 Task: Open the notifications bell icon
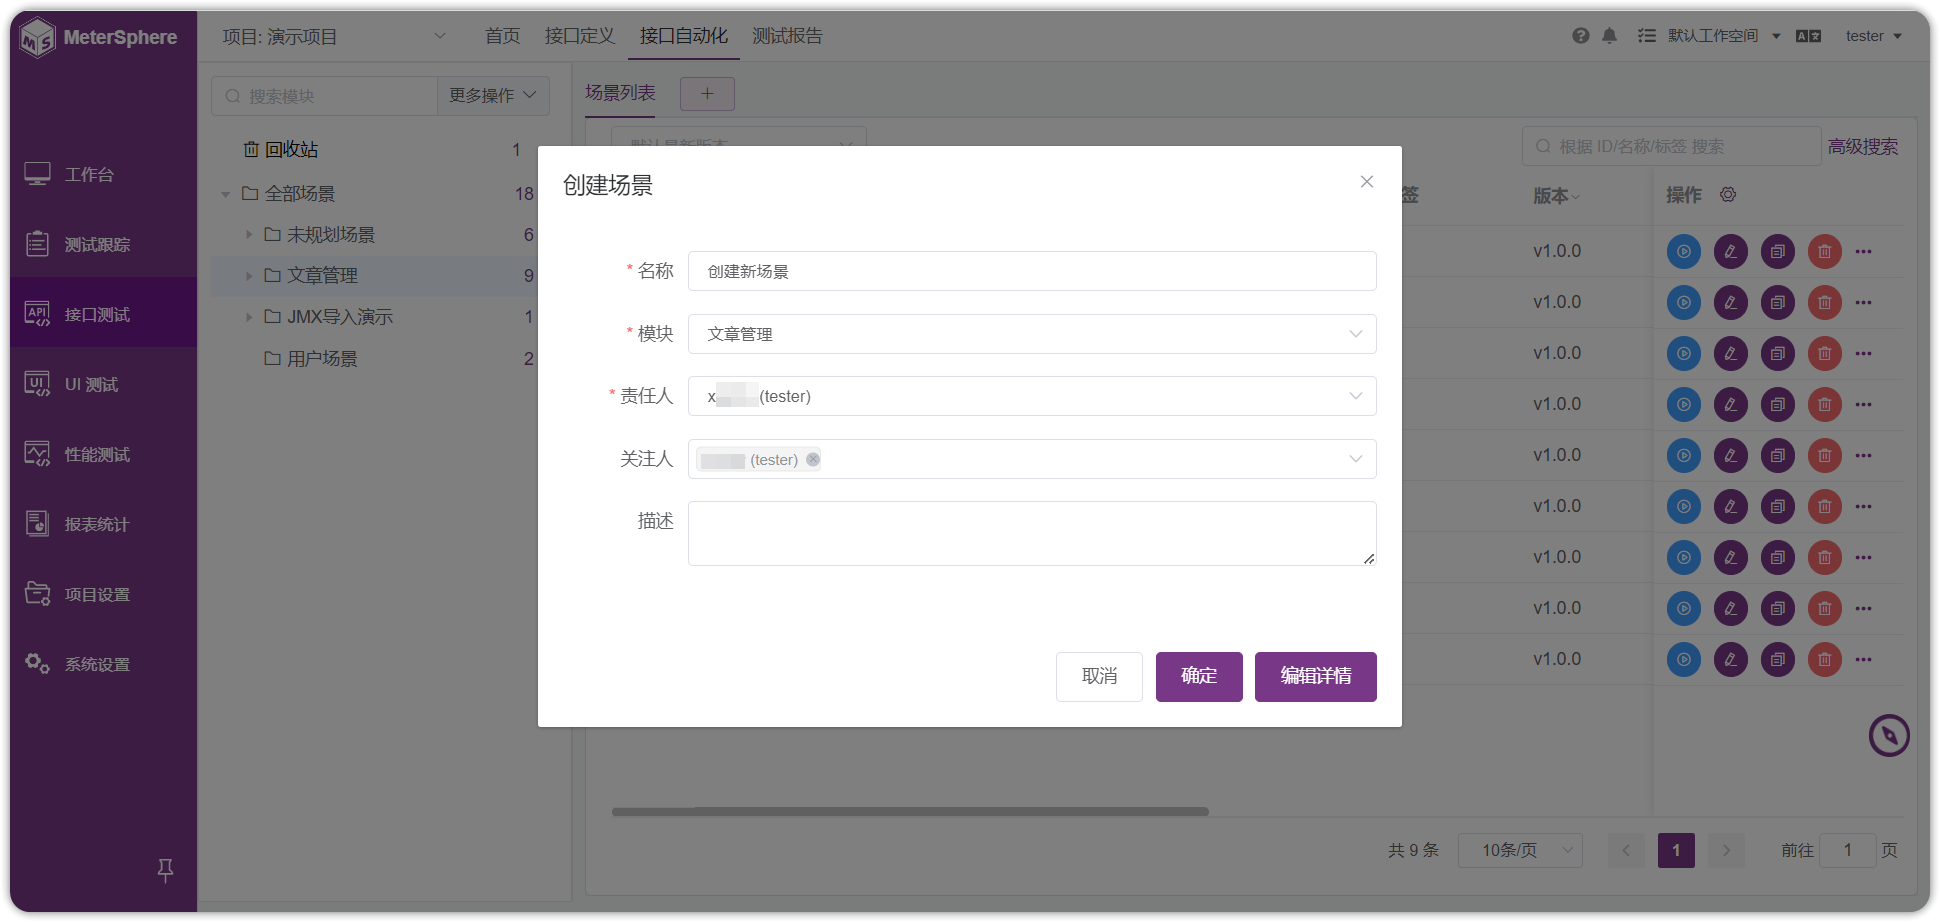point(1609,36)
